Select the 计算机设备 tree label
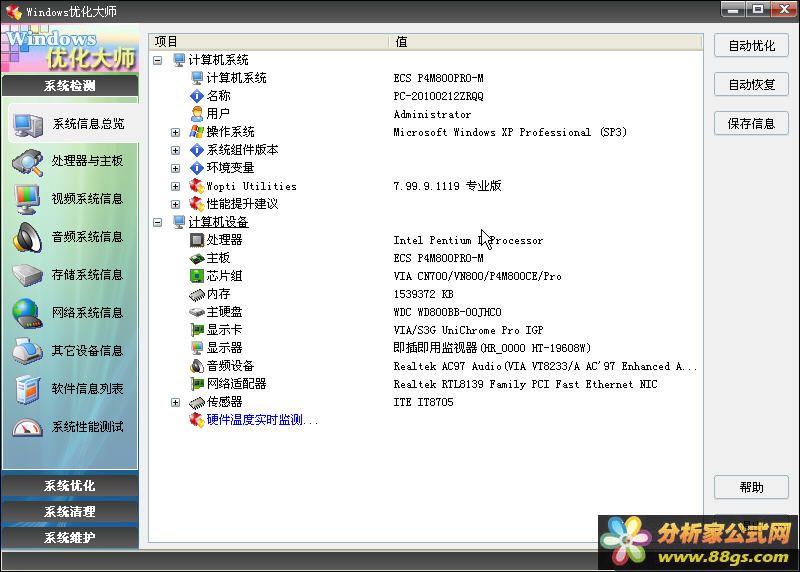This screenshot has height=572, width=800. click(x=218, y=222)
